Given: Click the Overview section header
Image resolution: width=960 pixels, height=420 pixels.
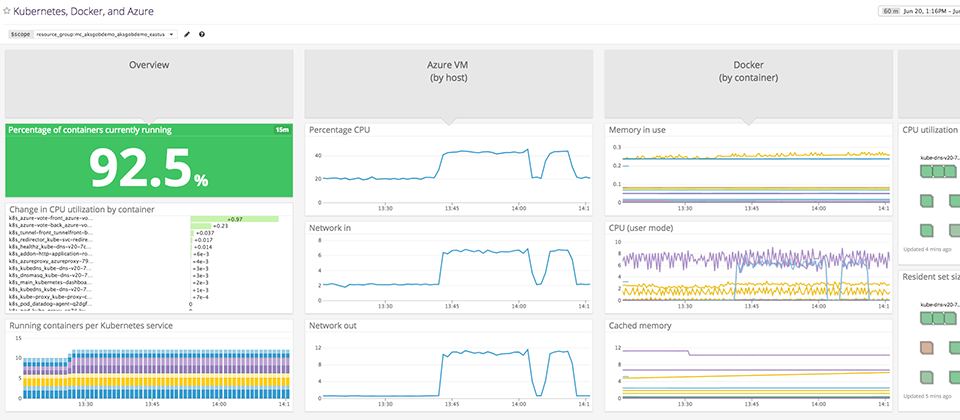Looking at the screenshot, I should coord(149,66).
